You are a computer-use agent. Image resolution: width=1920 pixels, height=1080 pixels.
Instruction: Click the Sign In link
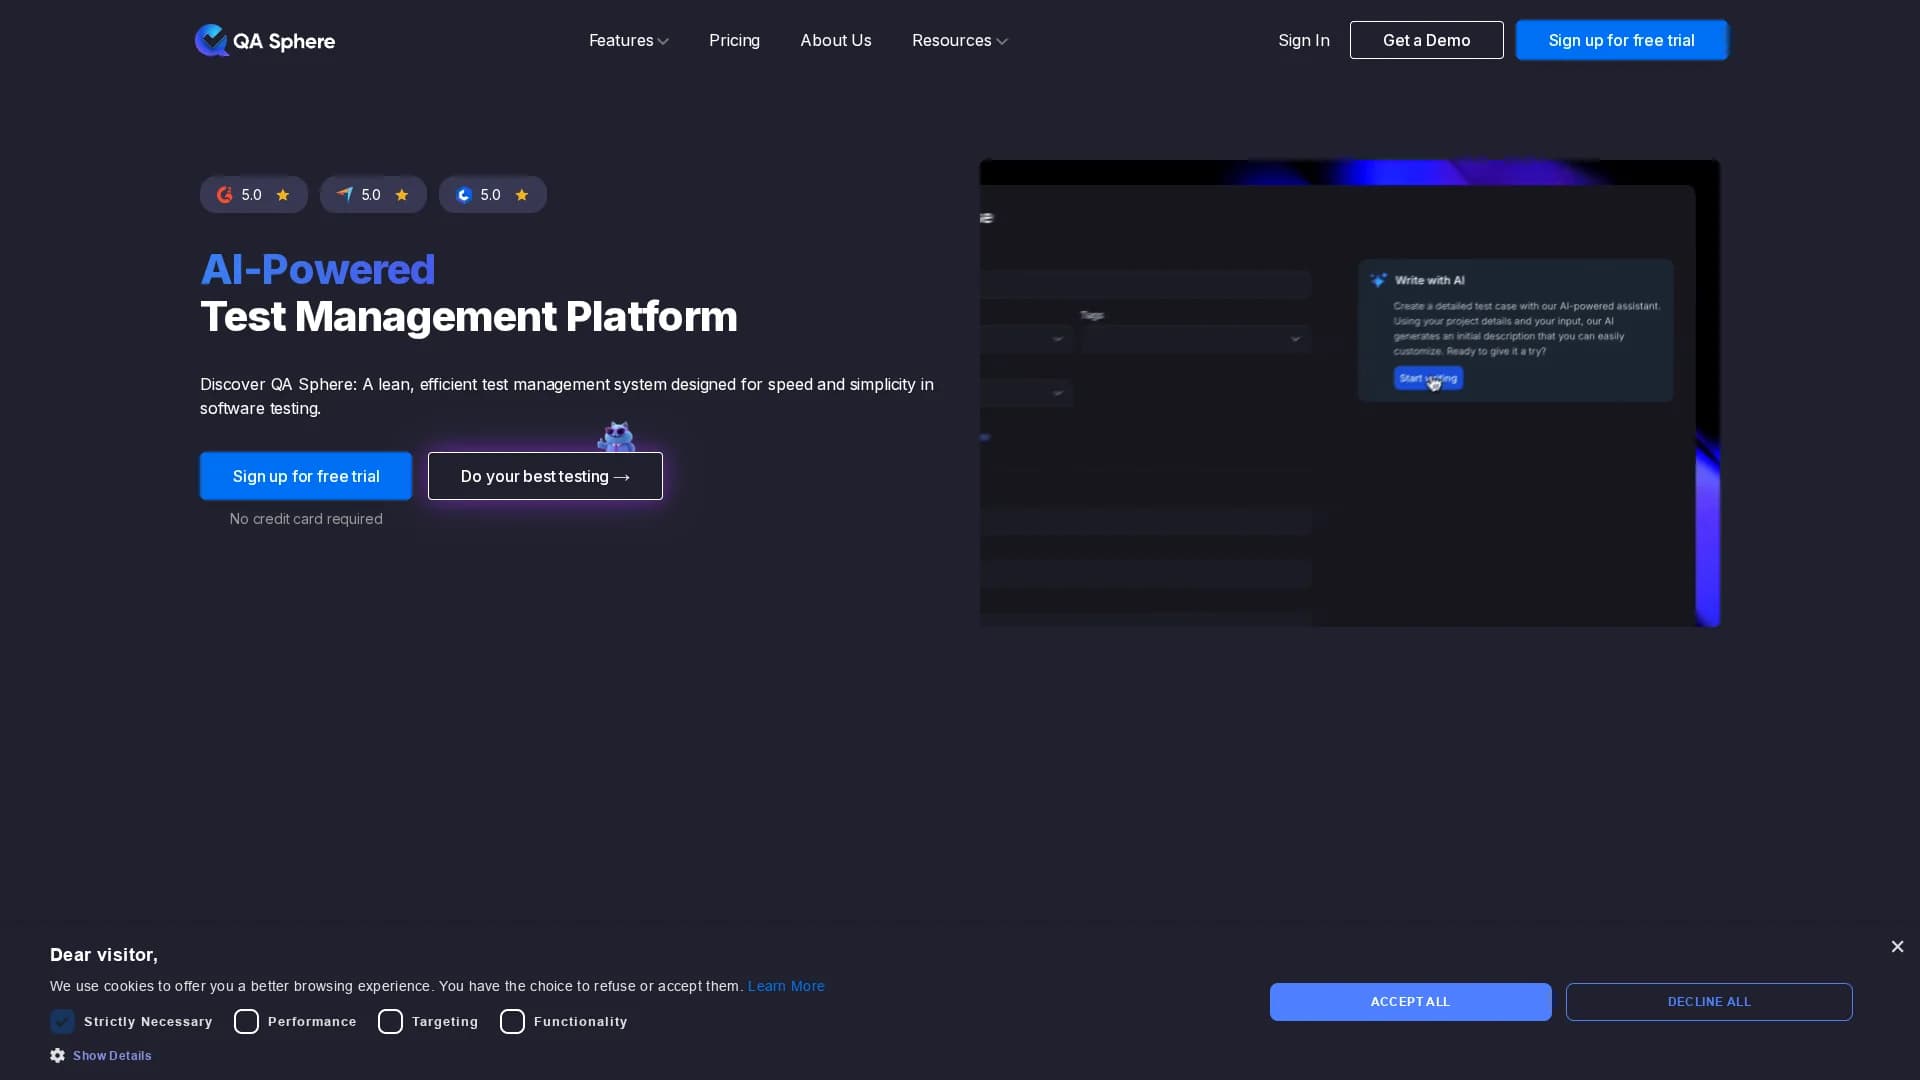(1303, 40)
